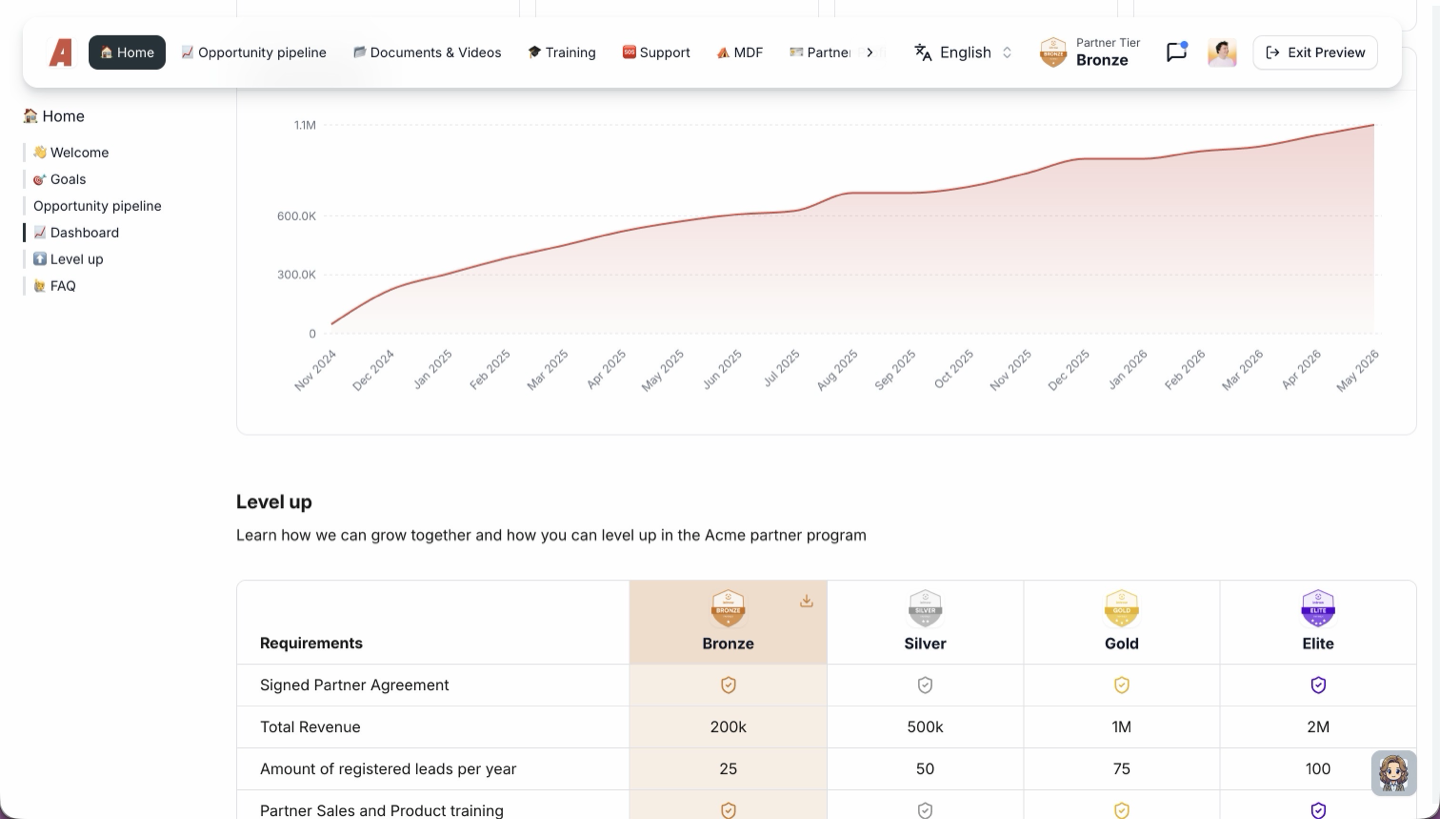1440x819 pixels.
Task: Click the 2M Elite Total Revenue cell
Action: [1318, 727]
